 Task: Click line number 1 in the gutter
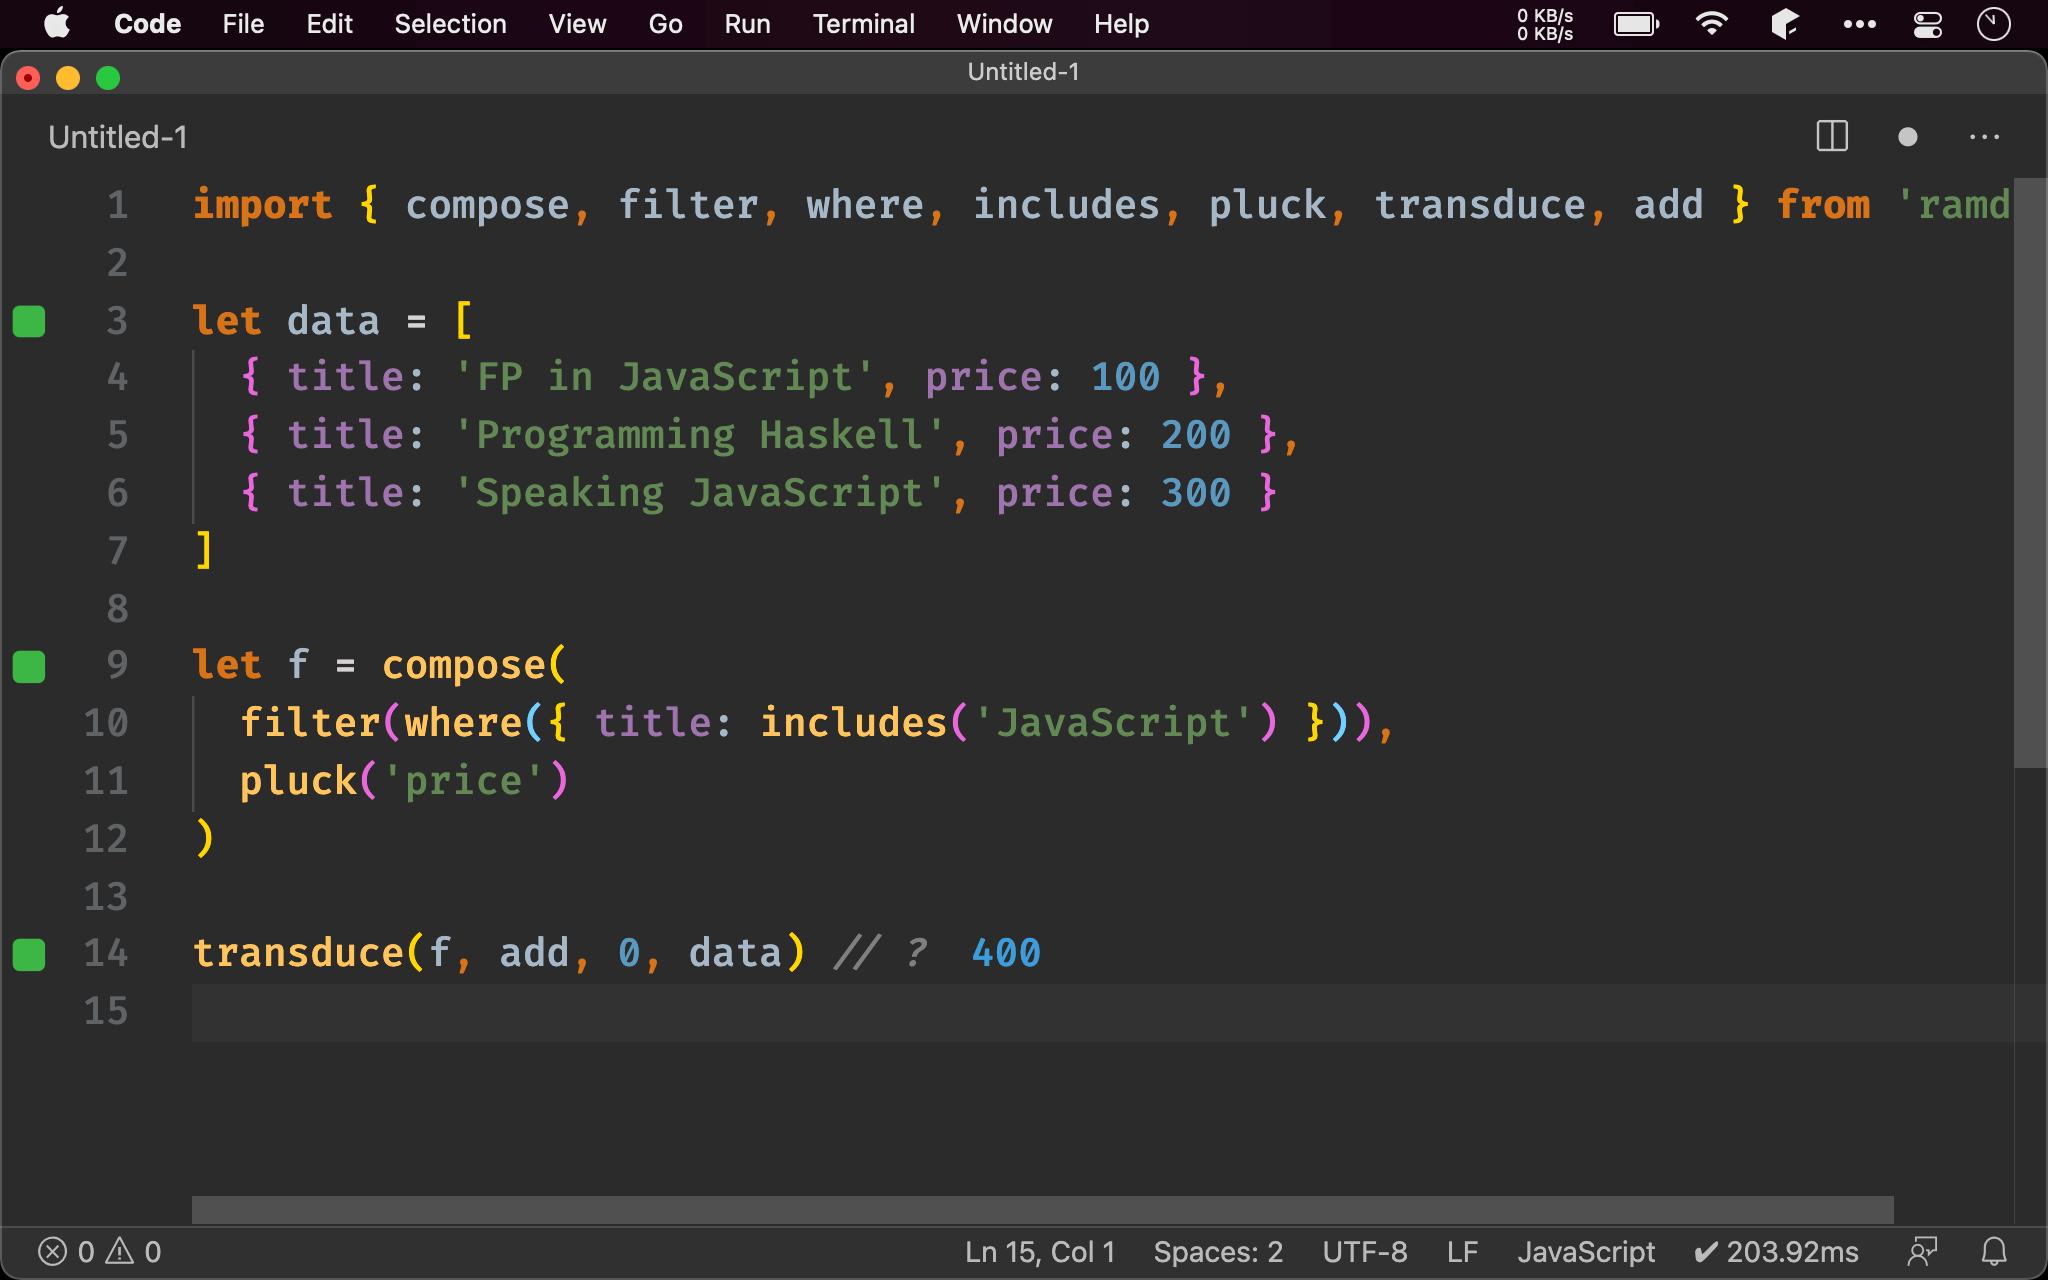click(118, 205)
